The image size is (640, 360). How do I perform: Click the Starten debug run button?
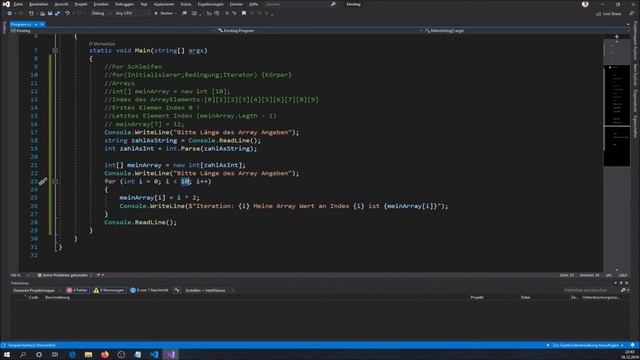pyautogui.click(x=164, y=13)
